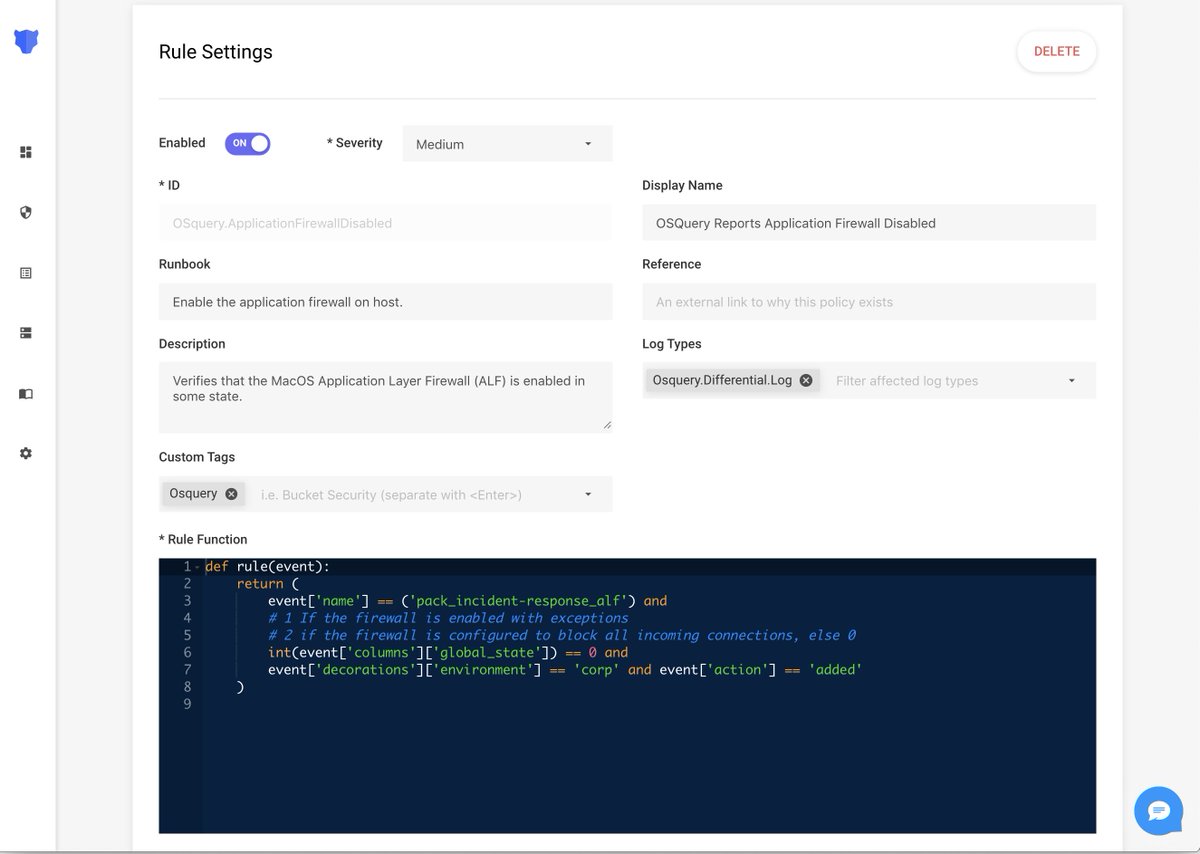Open the dashboard grid icon in sidebar
The width and height of the screenshot is (1200, 854).
click(x=26, y=152)
